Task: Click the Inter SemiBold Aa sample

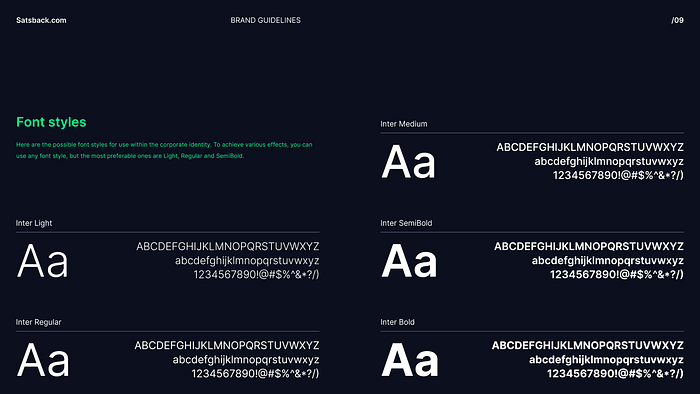Action: coord(409,261)
